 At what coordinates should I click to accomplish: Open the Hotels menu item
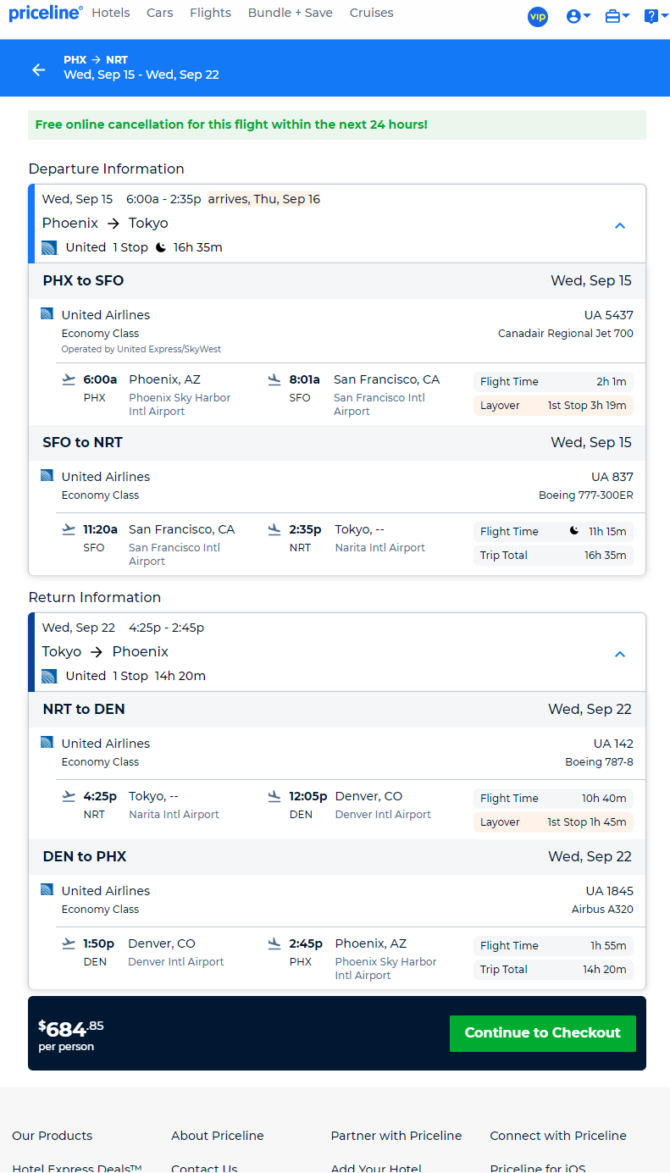tap(111, 13)
